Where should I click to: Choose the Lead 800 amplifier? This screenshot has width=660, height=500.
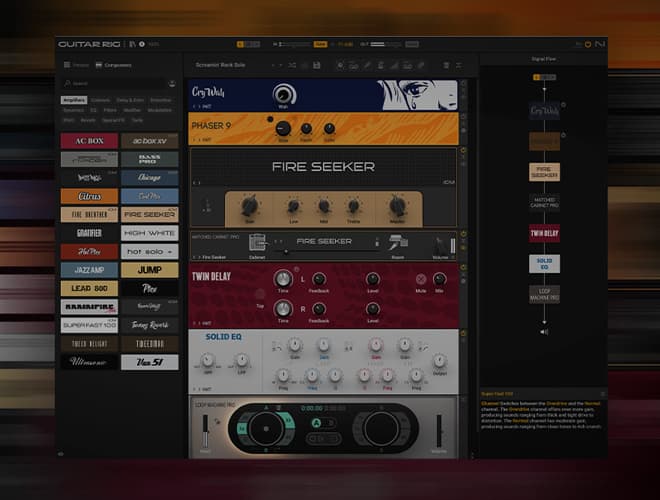click(89, 289)
